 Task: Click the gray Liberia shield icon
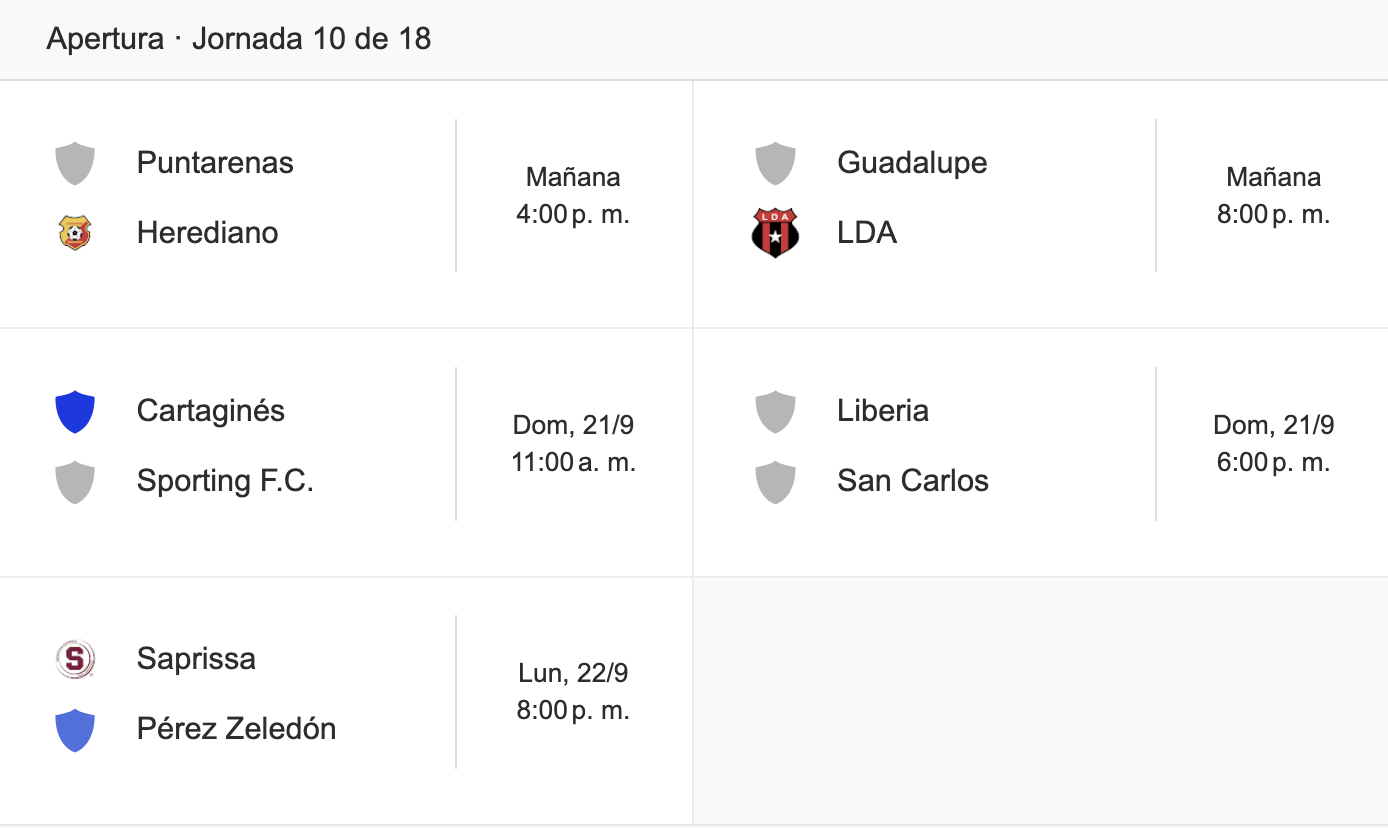[775, 412]
